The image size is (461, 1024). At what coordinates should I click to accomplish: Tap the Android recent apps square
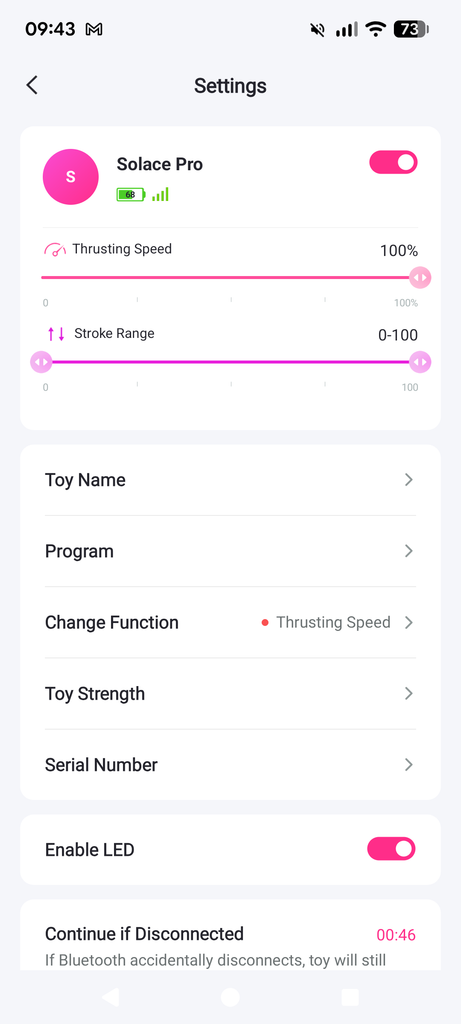[x=350, y=997]
